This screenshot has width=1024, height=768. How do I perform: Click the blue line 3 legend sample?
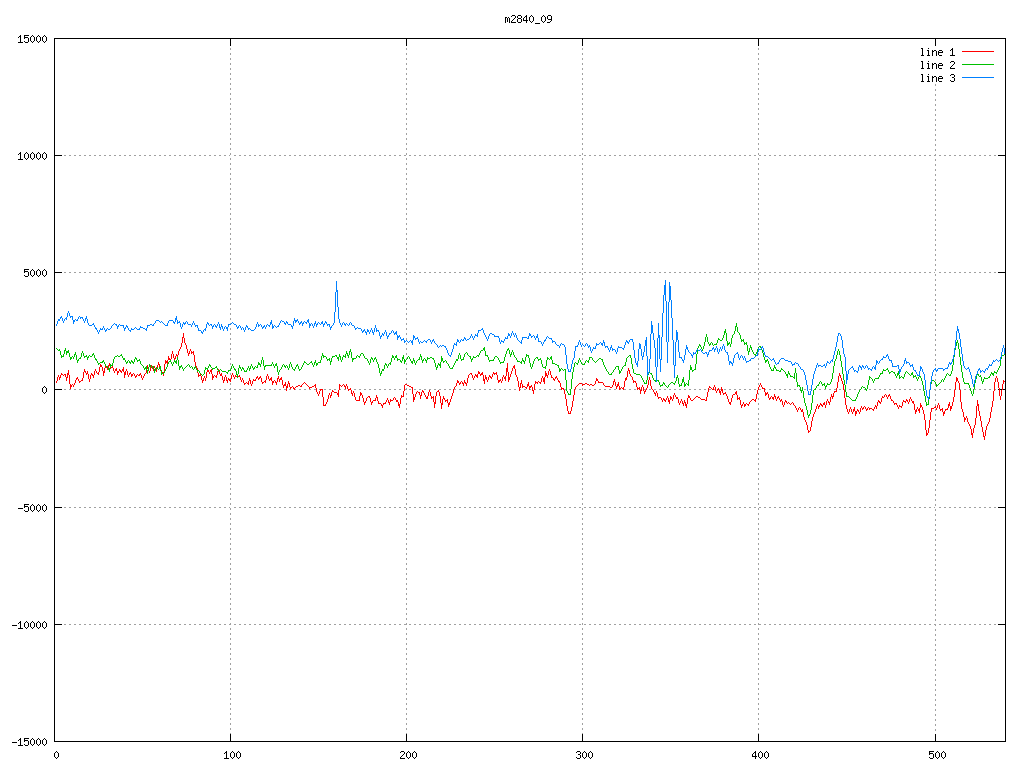click(x=978, y=78)
